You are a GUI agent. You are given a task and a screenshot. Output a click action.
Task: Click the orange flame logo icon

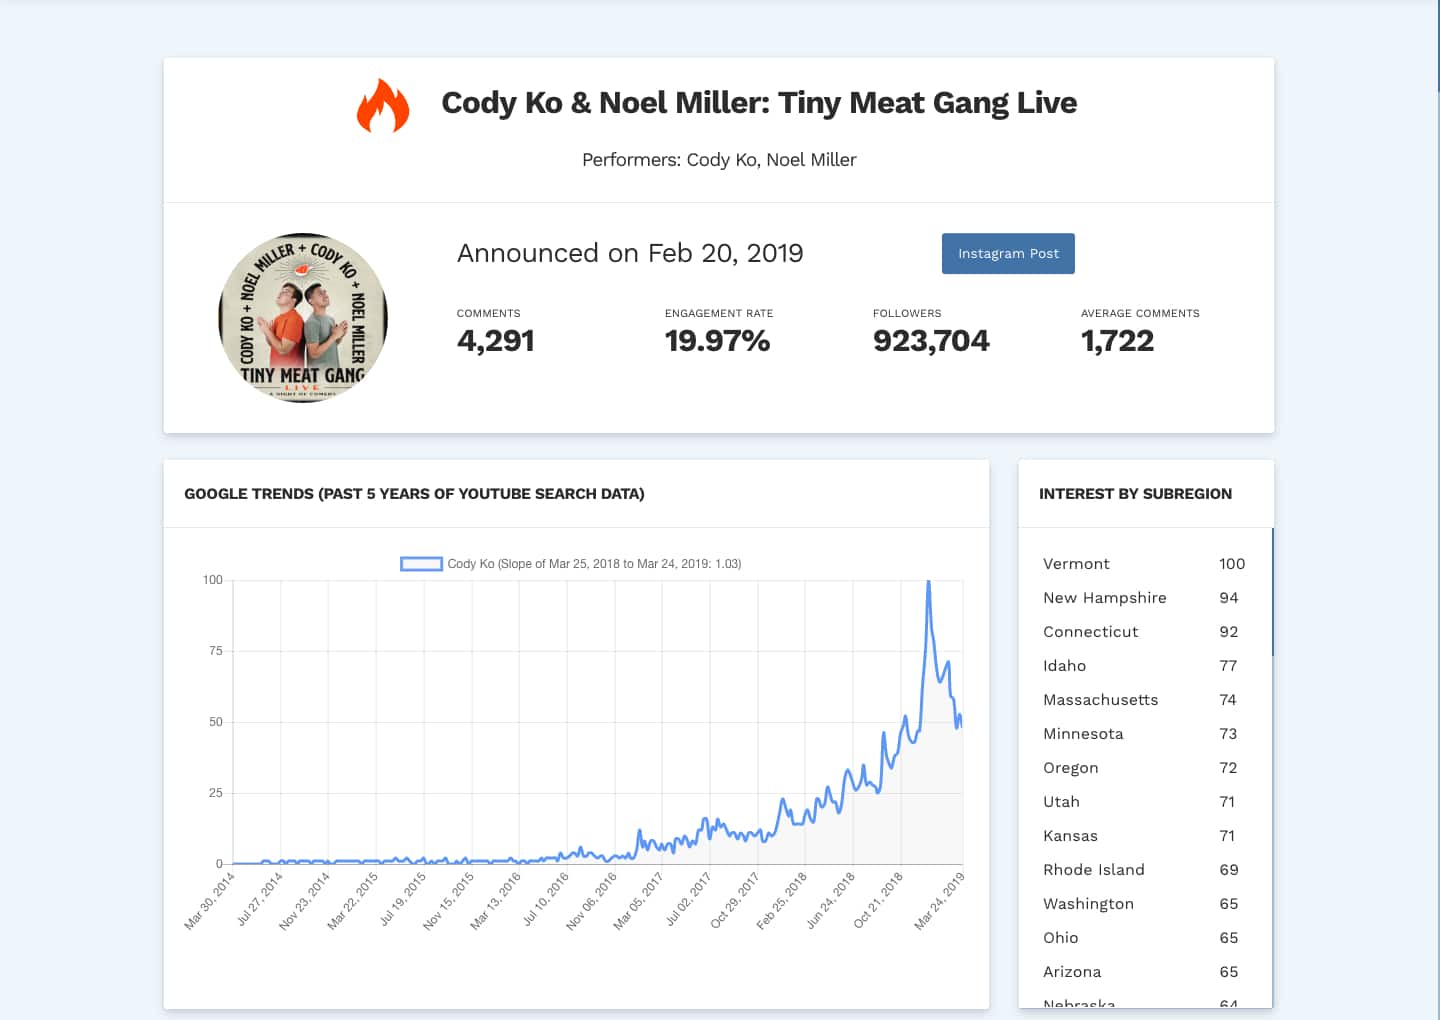point(383,105)
